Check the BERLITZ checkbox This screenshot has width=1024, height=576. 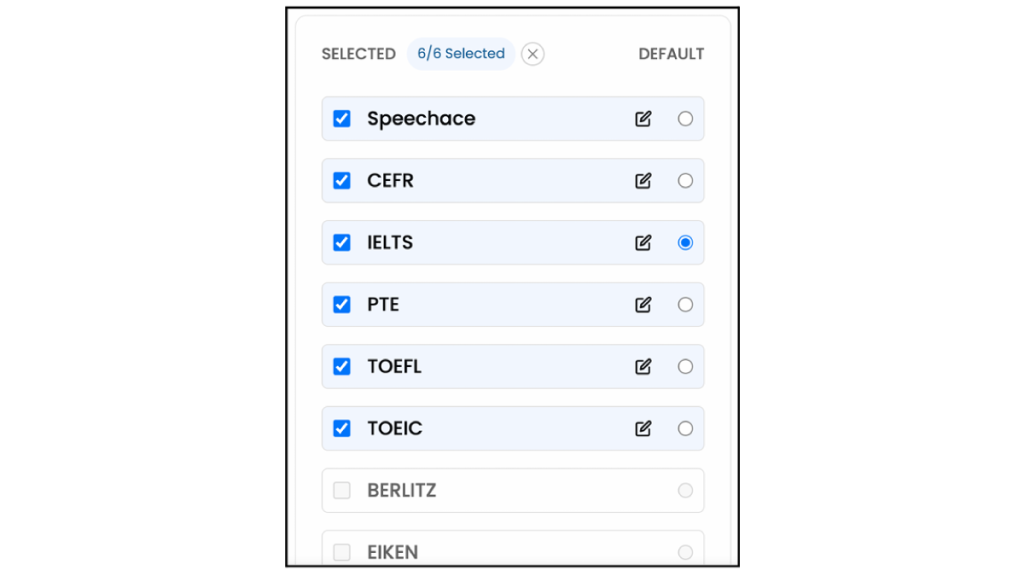coord(342,491)
